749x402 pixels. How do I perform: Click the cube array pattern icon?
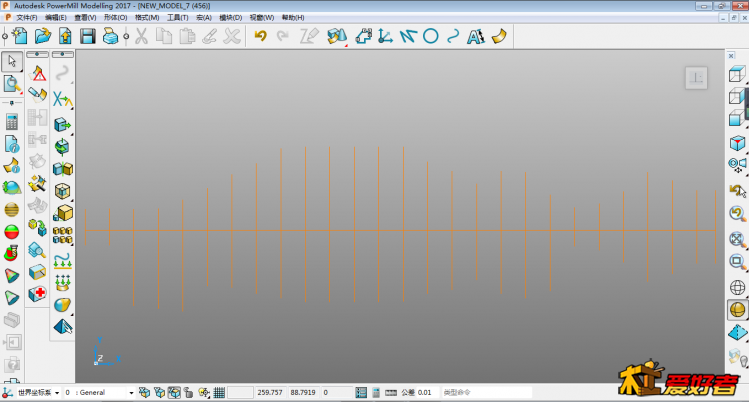63,235
